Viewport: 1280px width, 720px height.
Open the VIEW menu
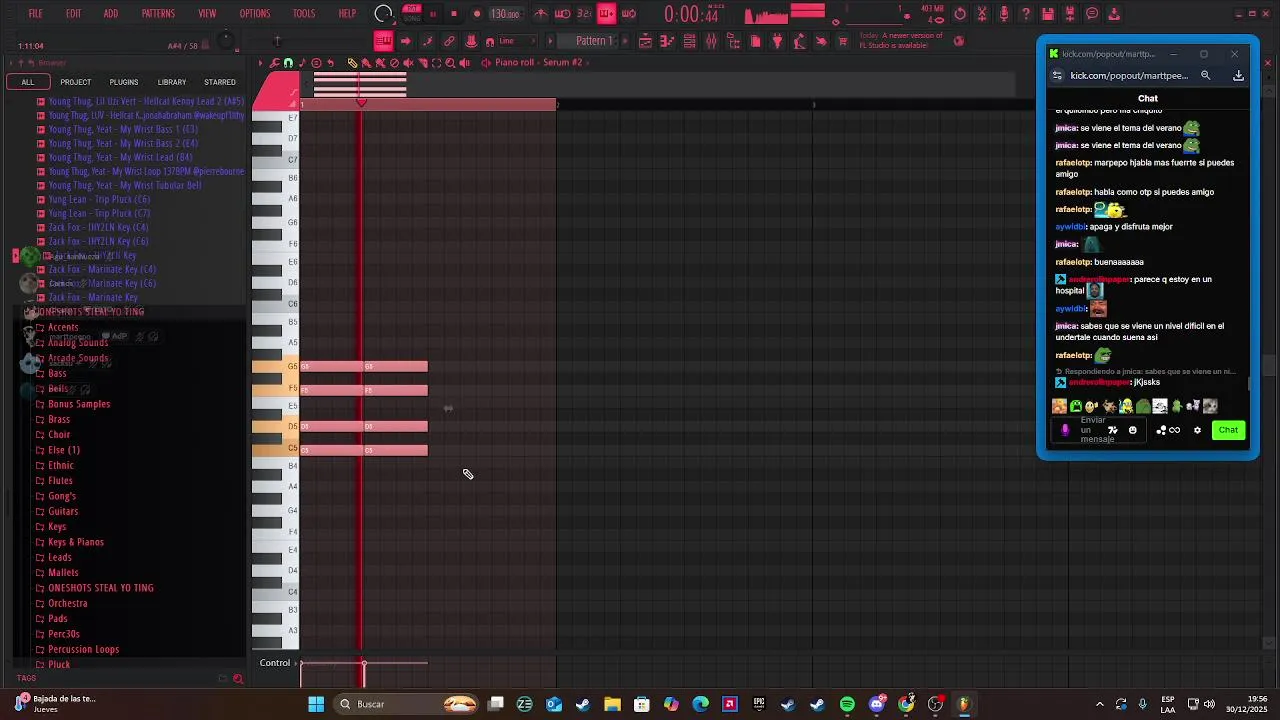pos(207,14)
